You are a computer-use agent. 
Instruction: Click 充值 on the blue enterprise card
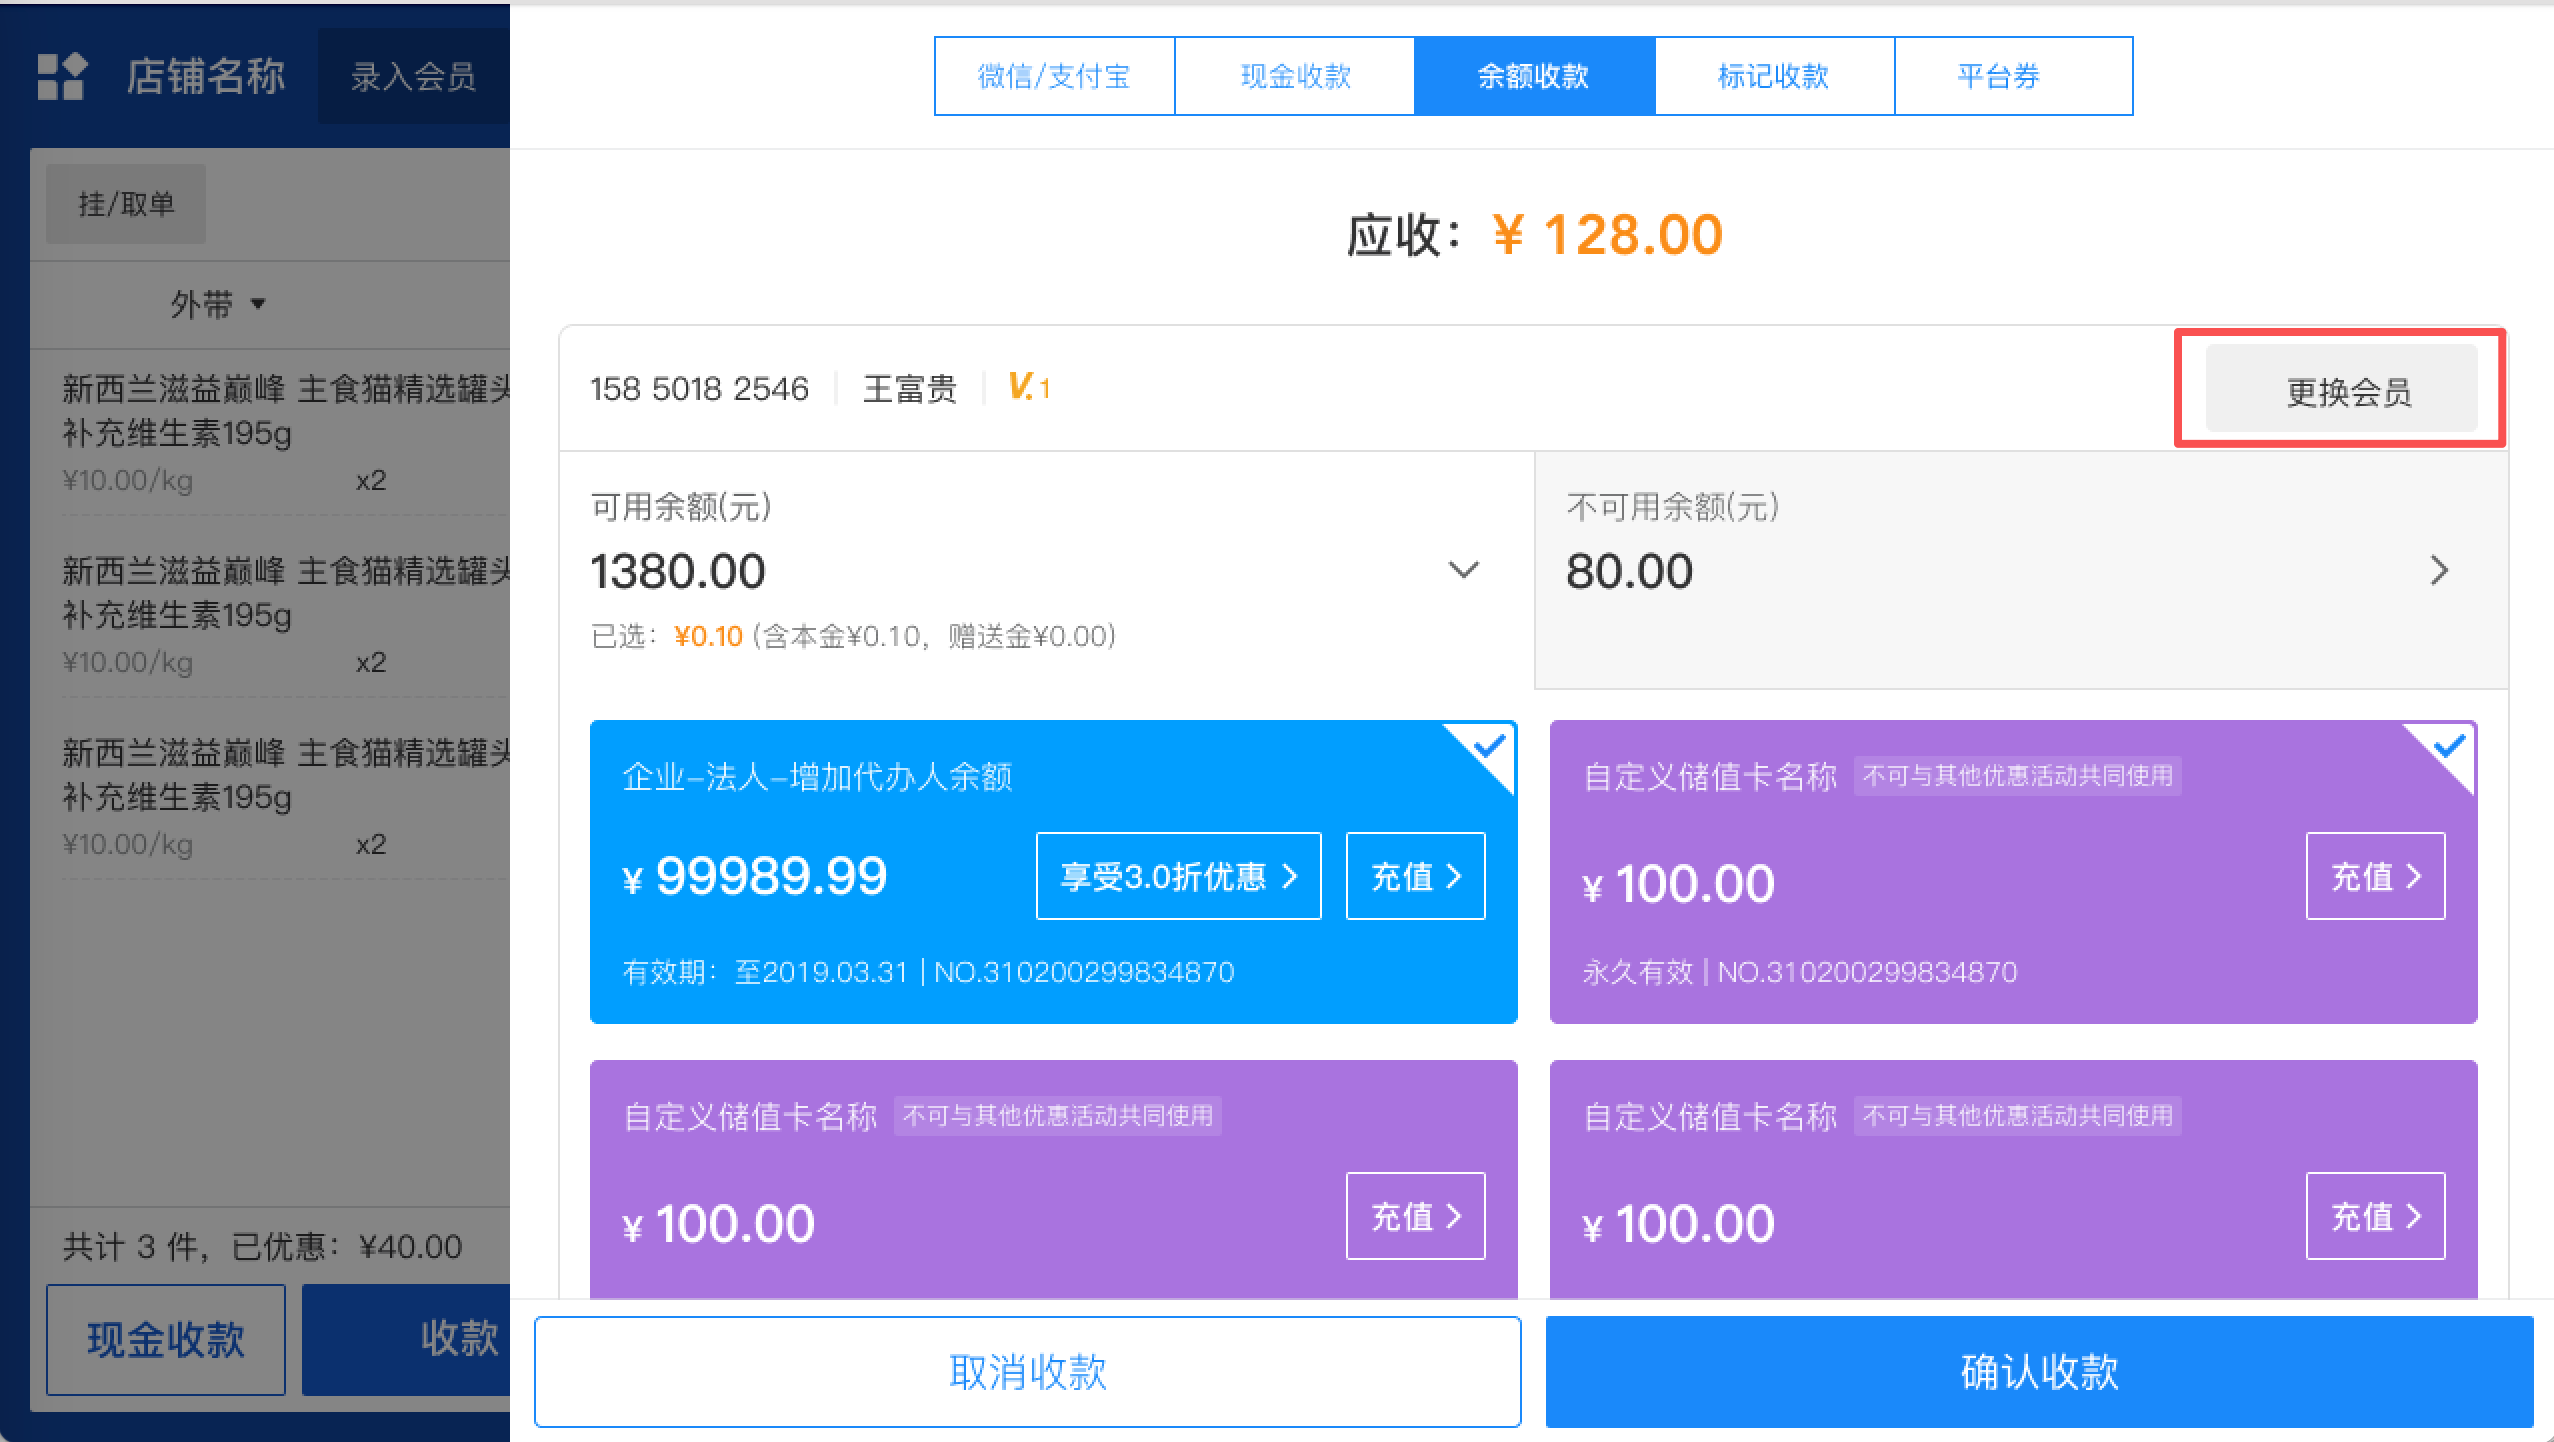pos(1415,876)
